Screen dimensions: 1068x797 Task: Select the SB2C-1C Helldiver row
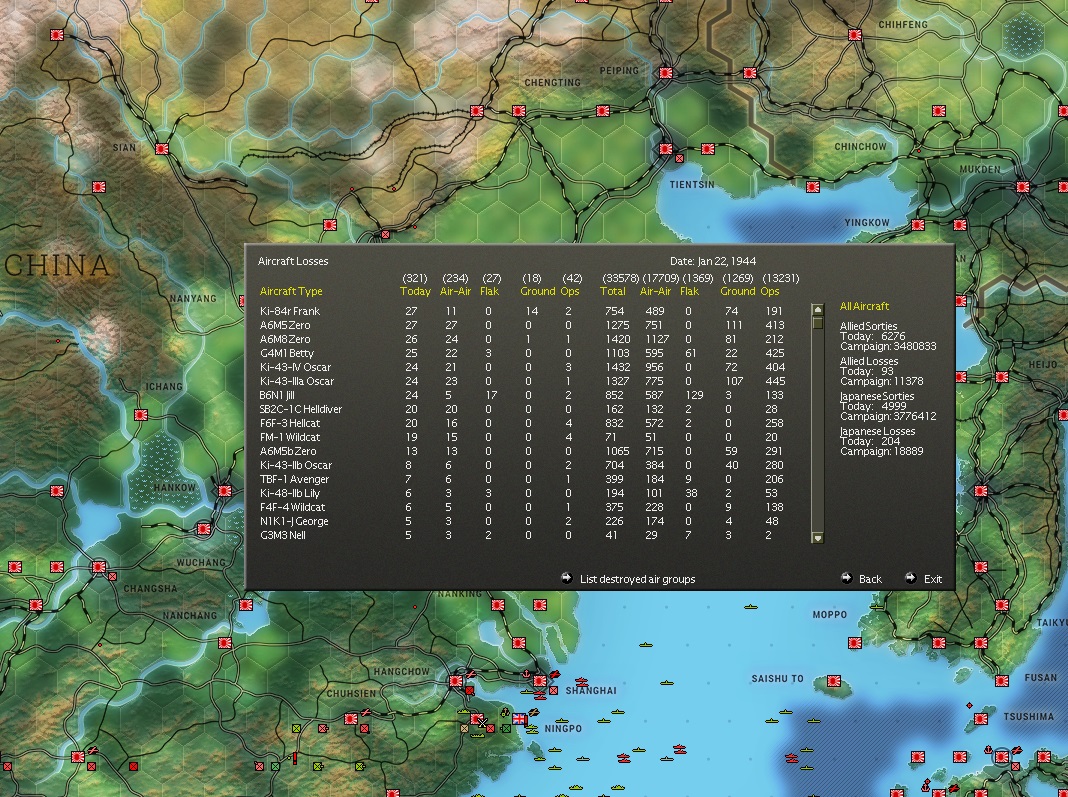click(522, 409)
